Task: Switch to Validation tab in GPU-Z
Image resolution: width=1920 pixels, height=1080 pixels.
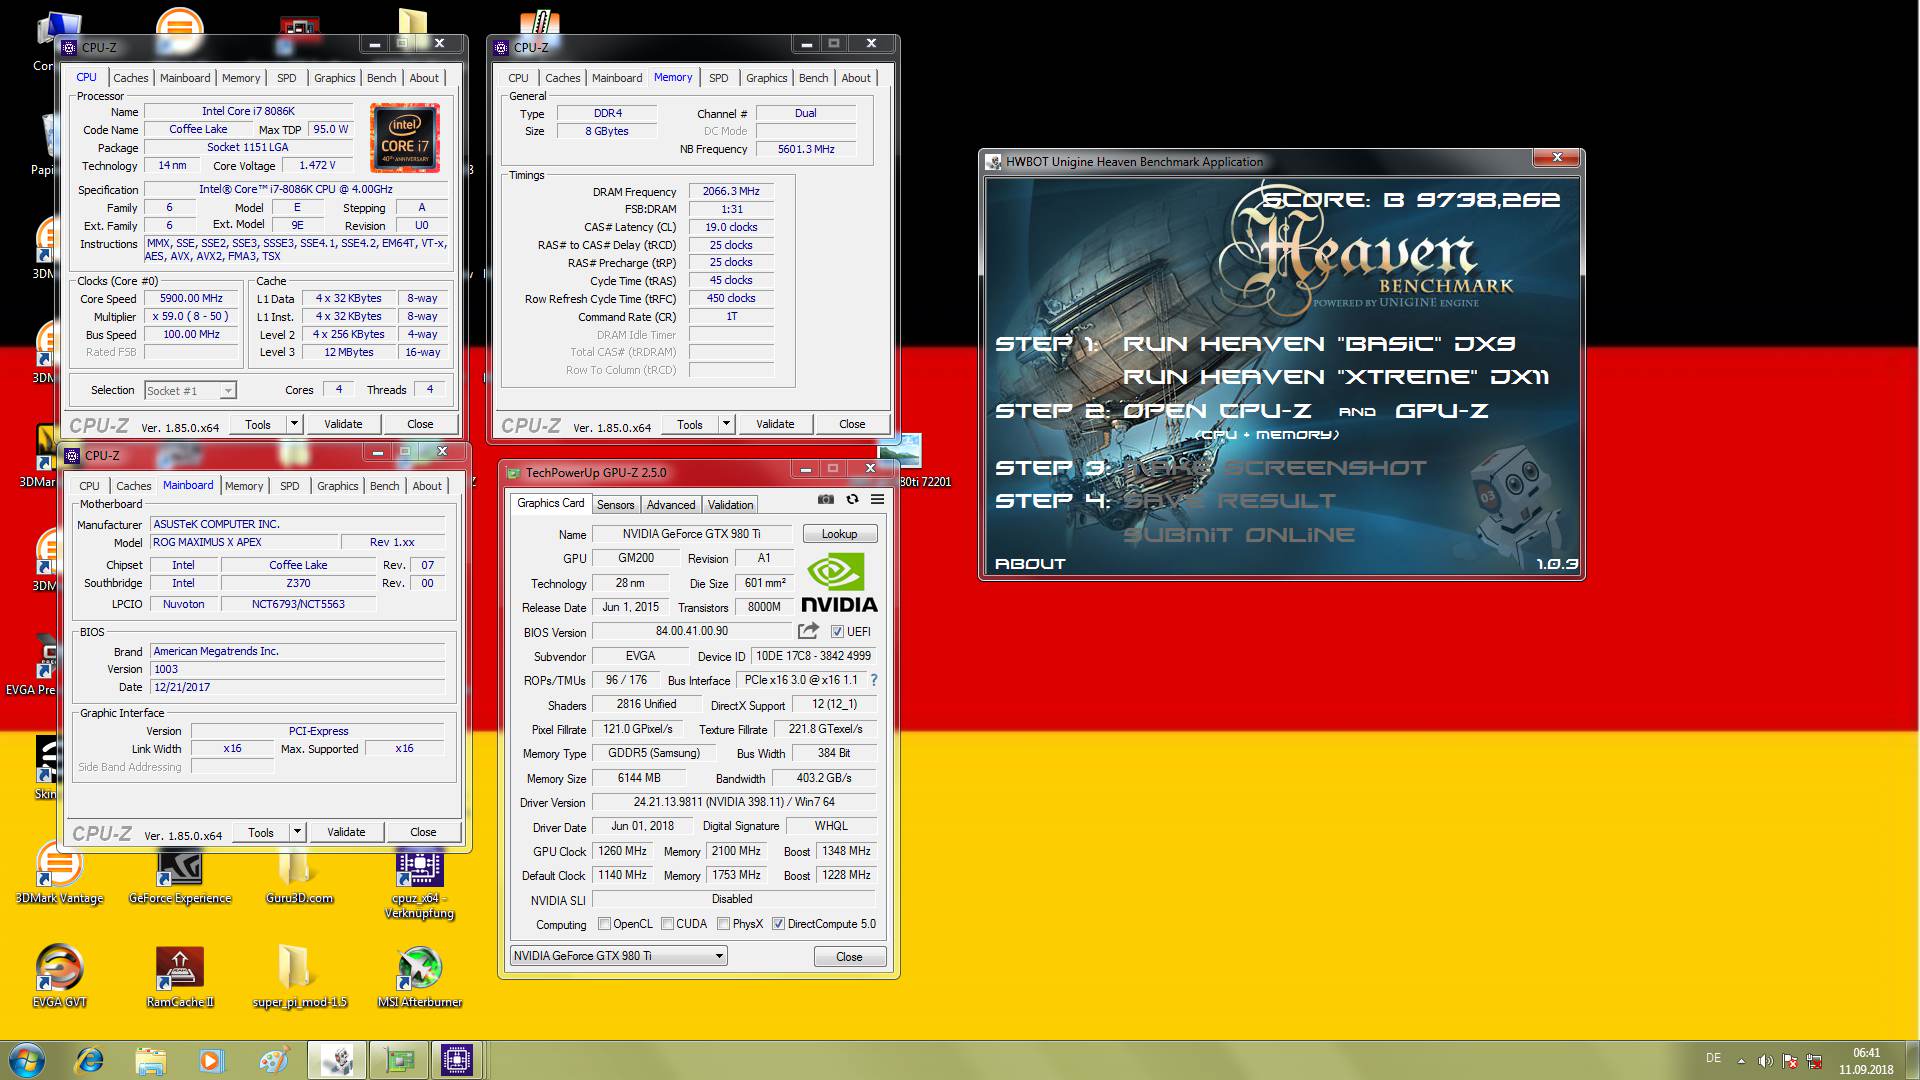Action: (730, 505)
